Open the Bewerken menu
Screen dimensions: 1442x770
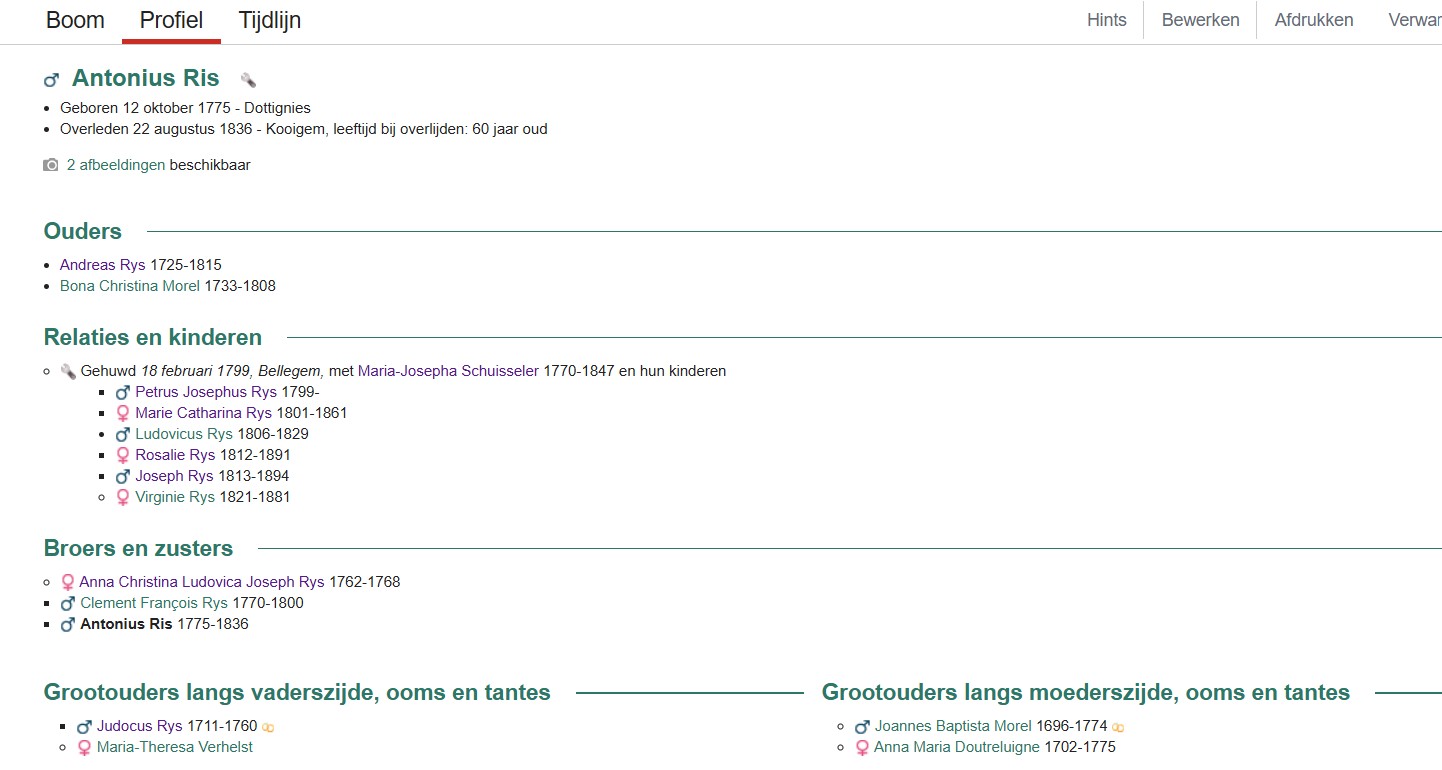pyautogui.click(x=1200, y=19)
